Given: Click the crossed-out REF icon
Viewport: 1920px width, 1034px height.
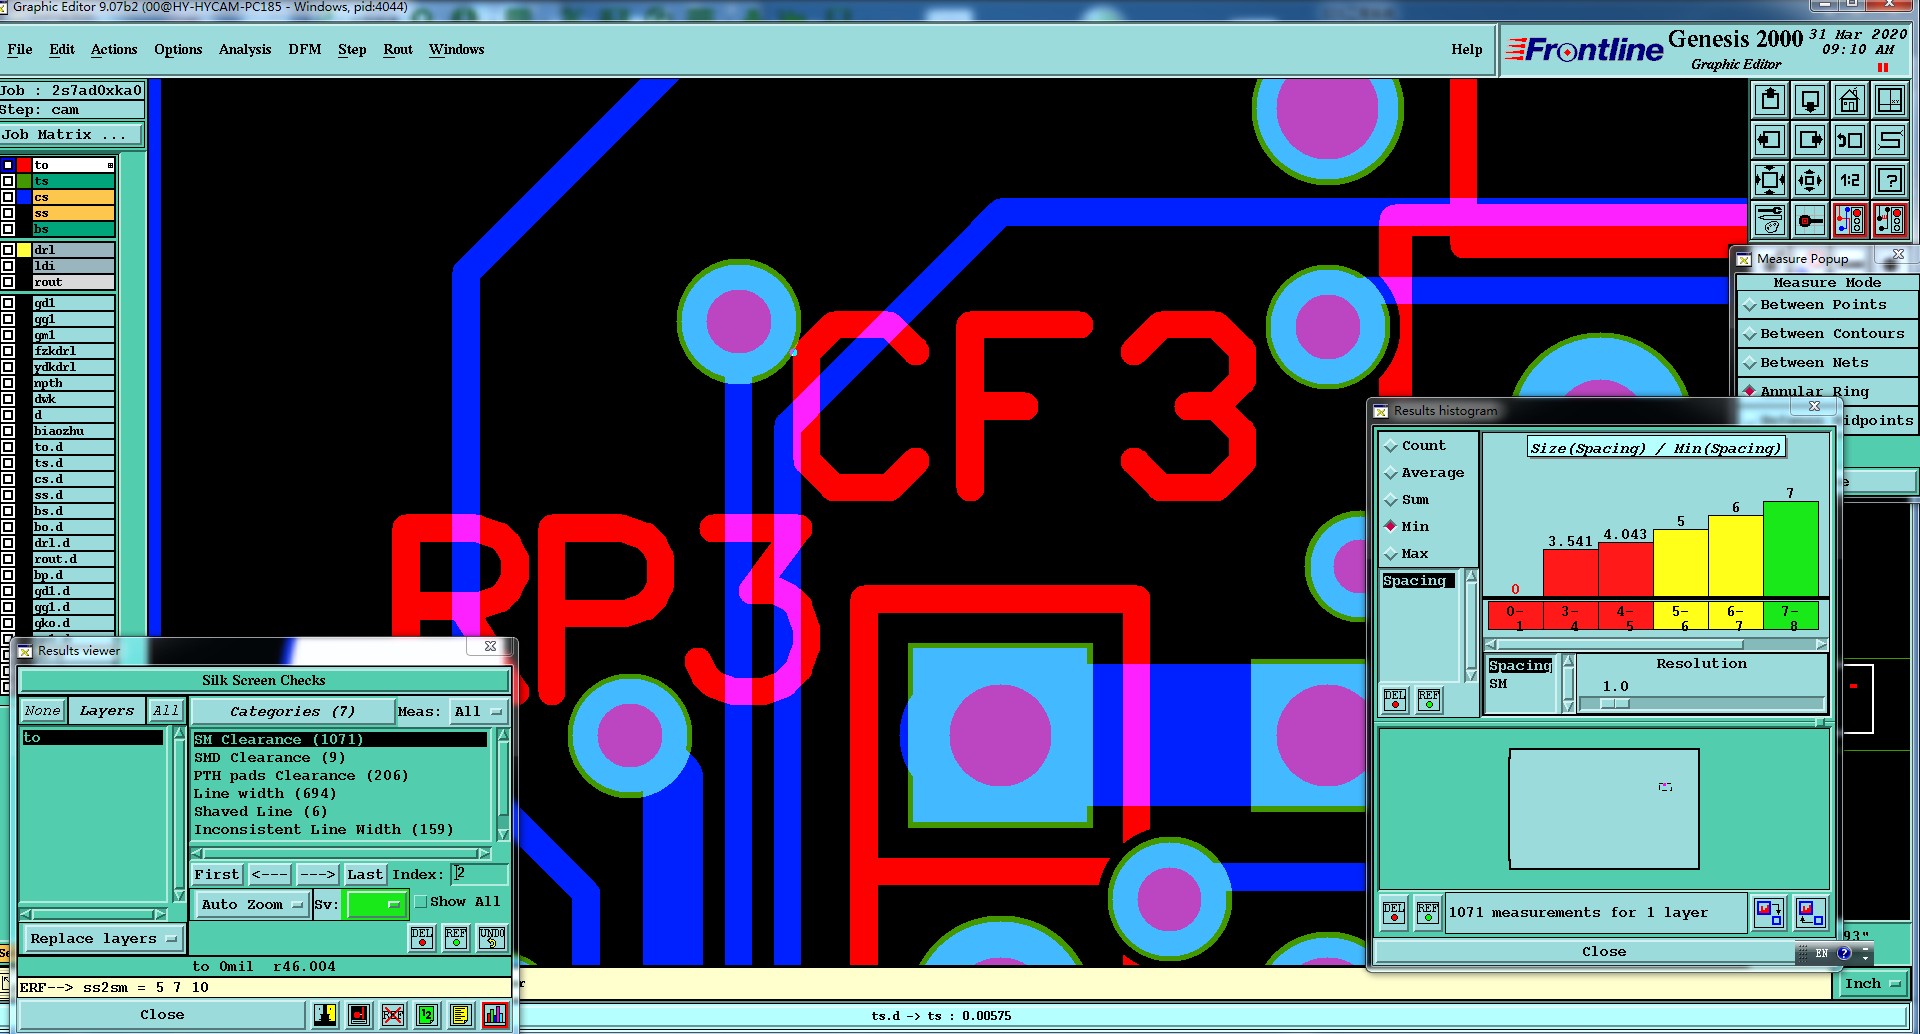Looking at the screenshot, I should click(393, 1015).
